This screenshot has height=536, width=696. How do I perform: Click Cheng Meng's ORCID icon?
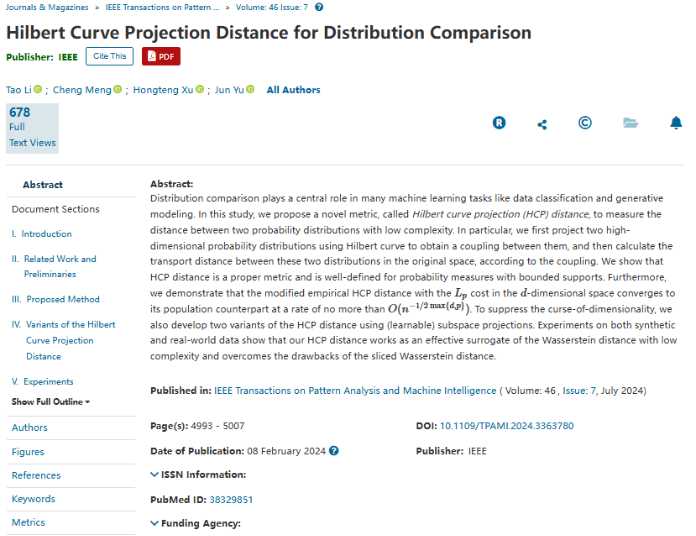click(117, 90)
